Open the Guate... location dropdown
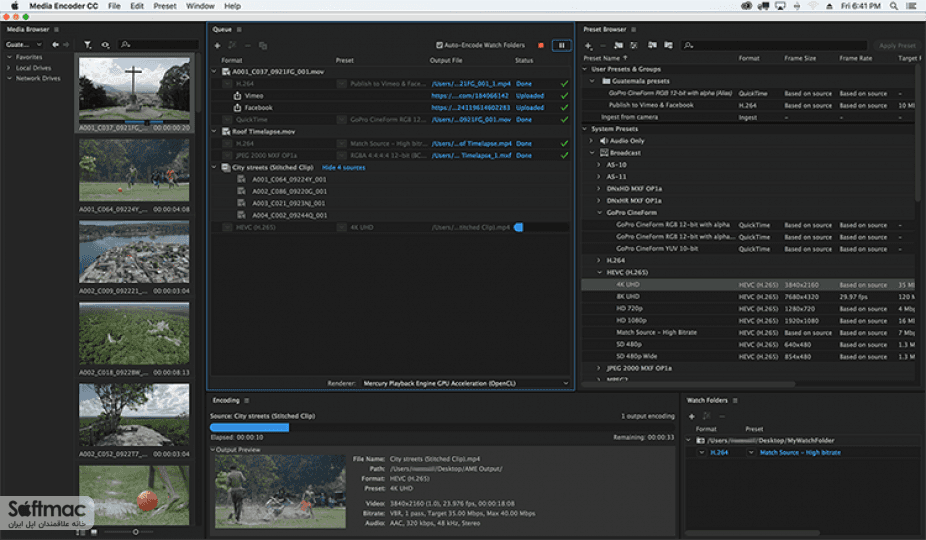The width and height of the screenshot is (926, 540). [24, 45]
